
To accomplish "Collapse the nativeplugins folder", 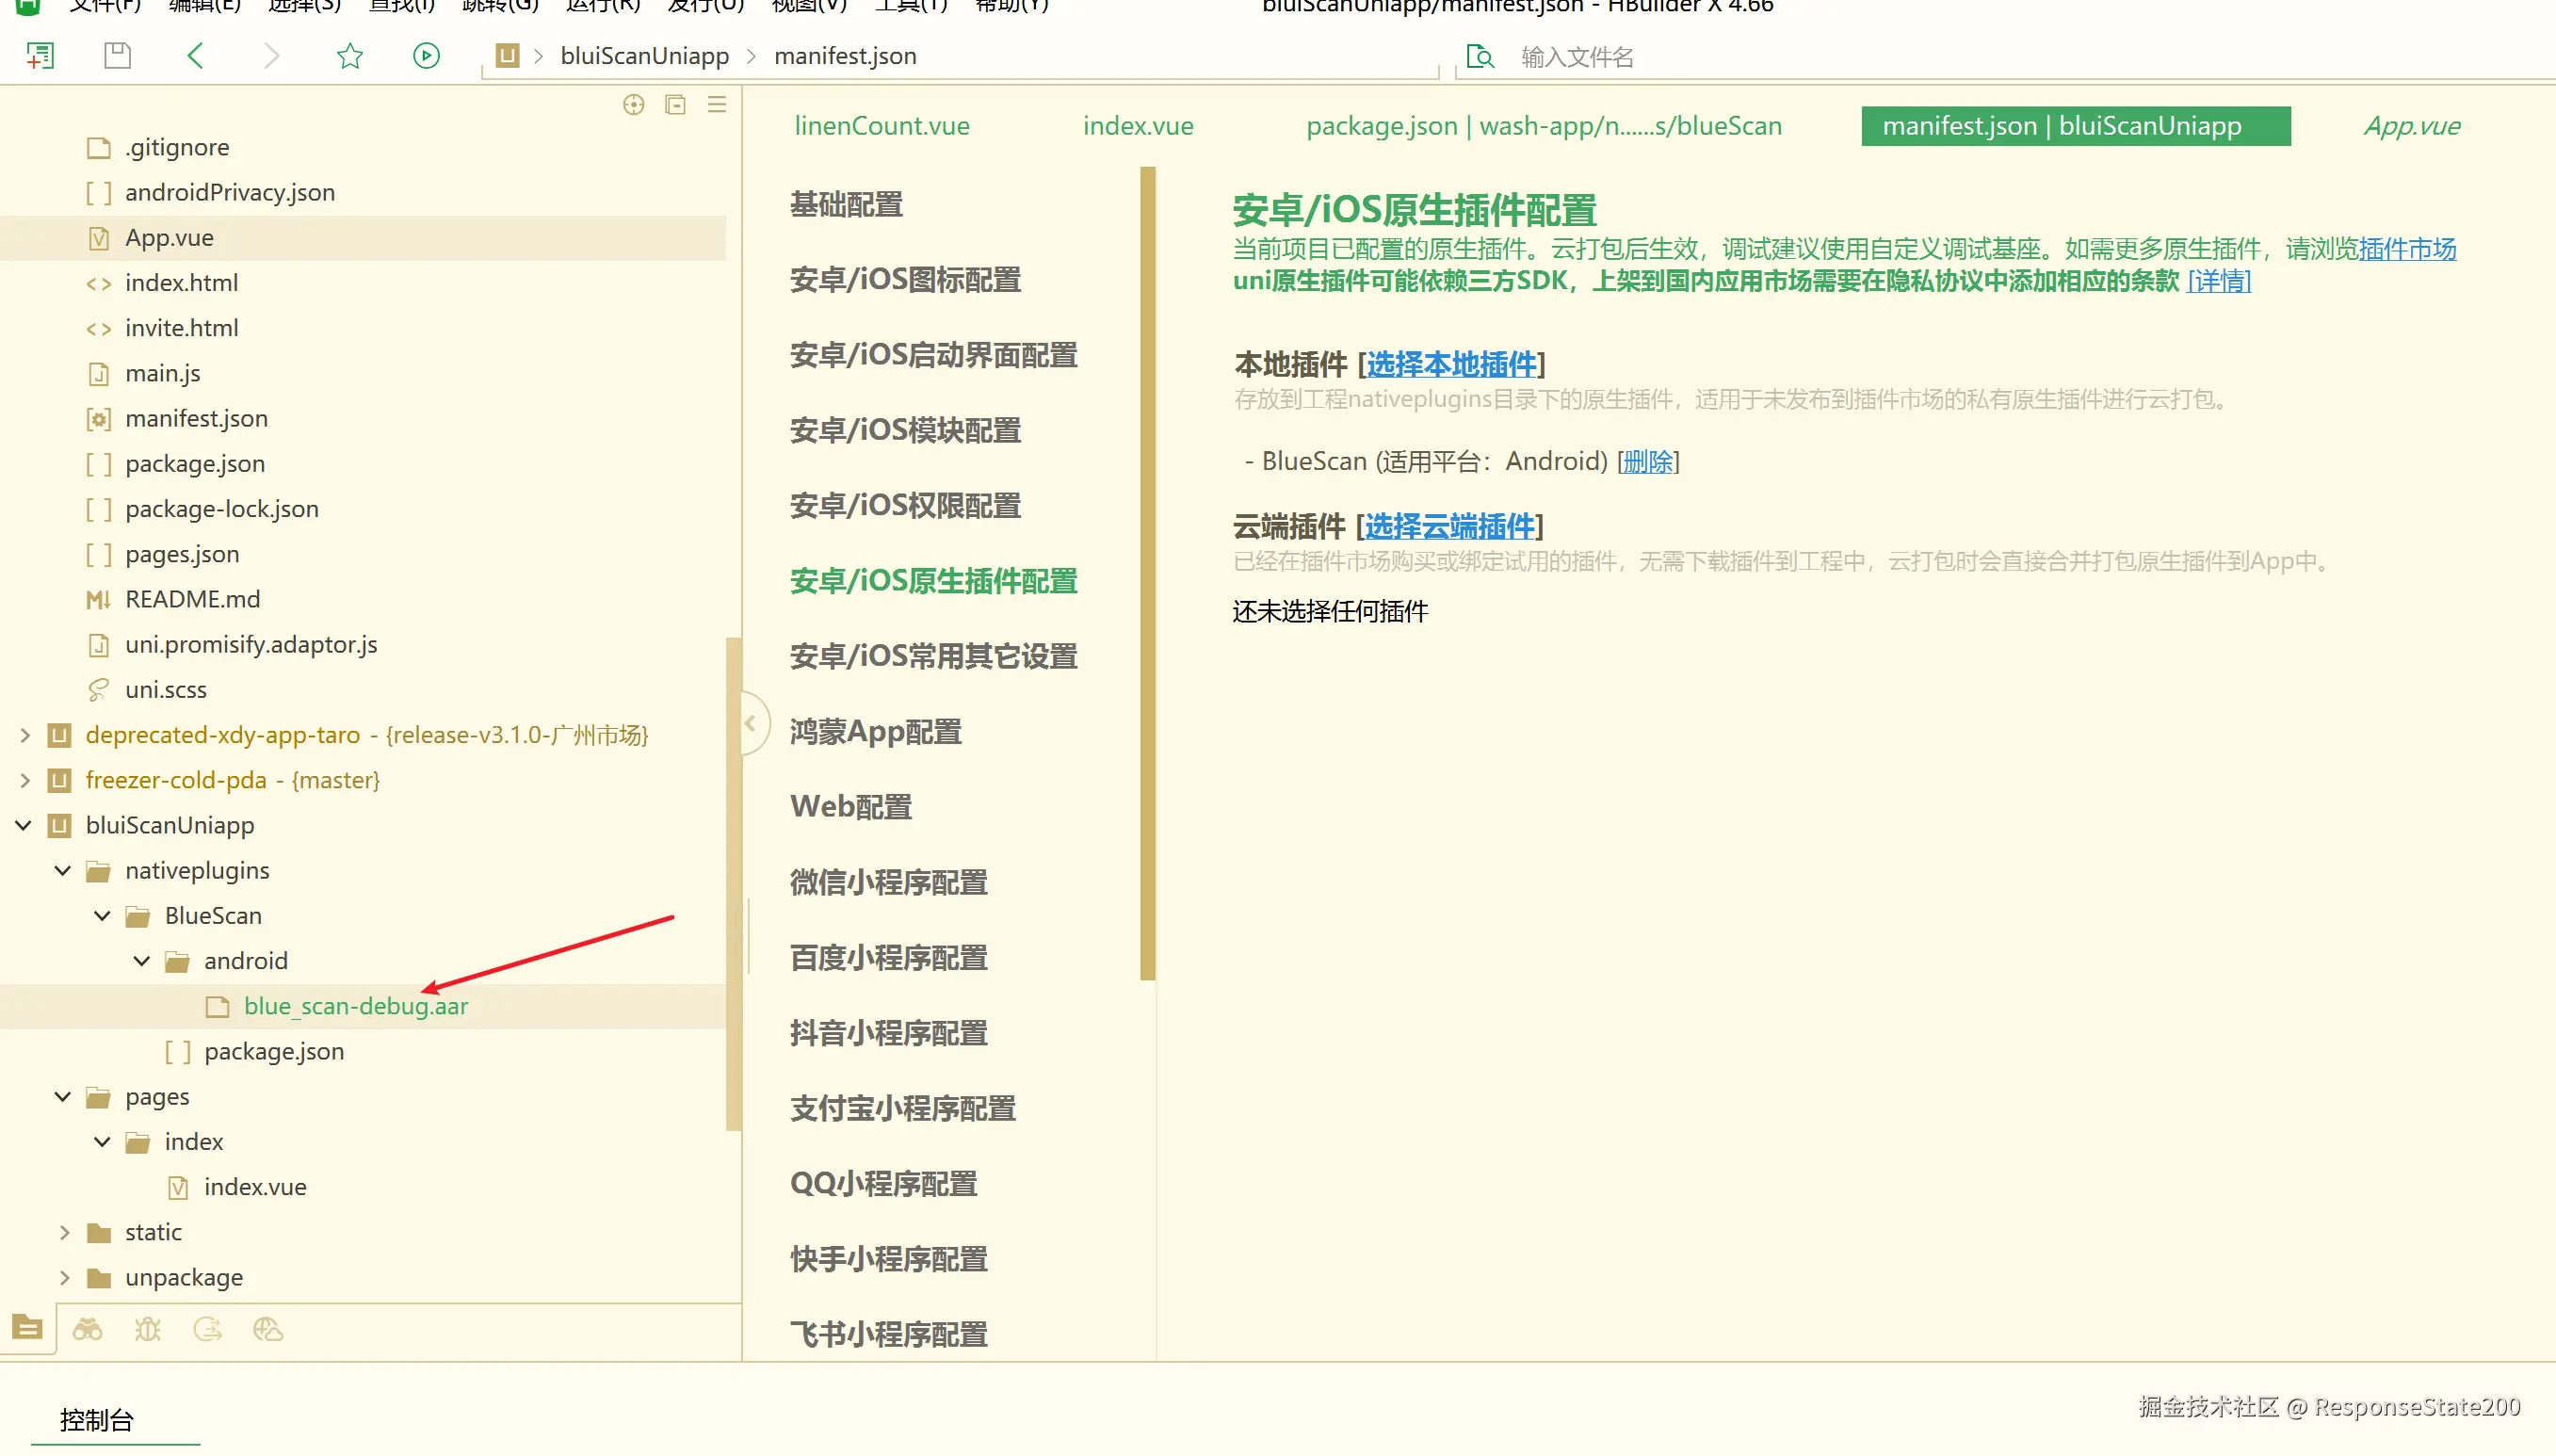I will tap(63, 870).
